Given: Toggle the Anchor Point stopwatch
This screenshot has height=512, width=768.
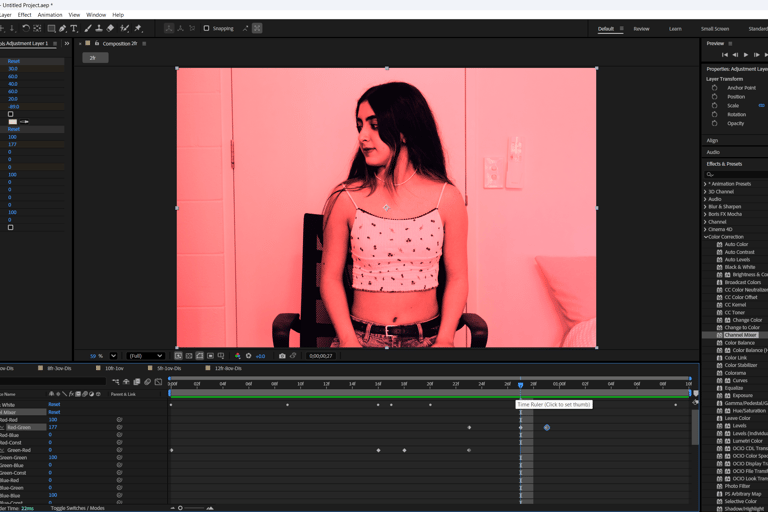Looking at the screenshot, I should 715,88.
